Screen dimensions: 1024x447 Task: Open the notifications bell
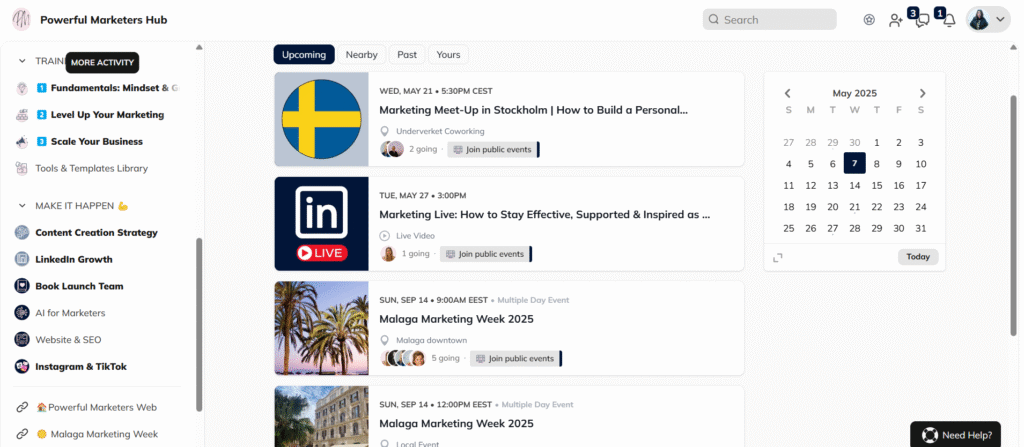[949, 20]
